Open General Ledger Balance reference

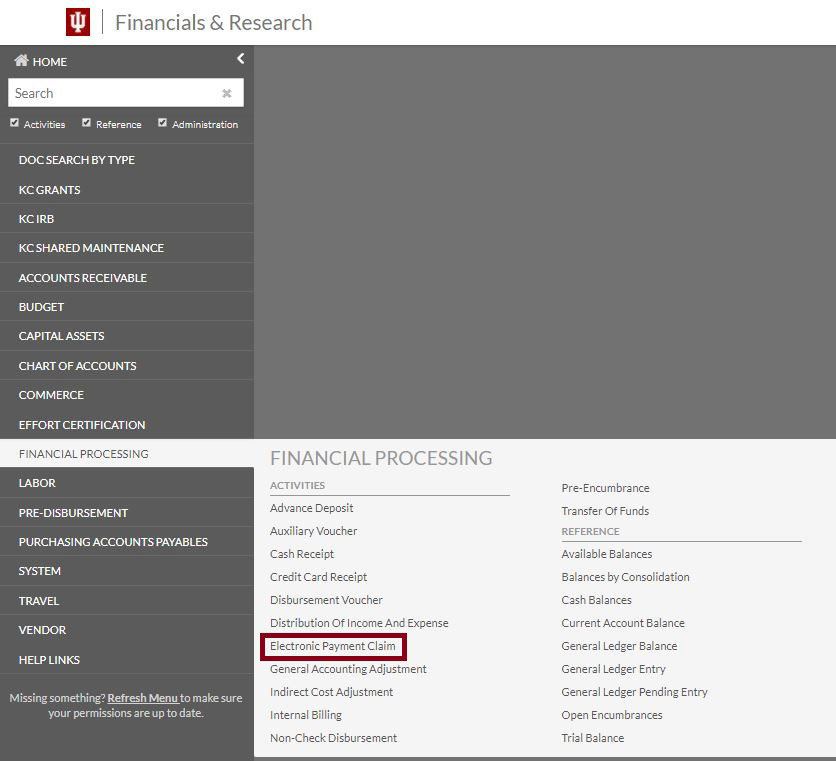tap(619, 646)
